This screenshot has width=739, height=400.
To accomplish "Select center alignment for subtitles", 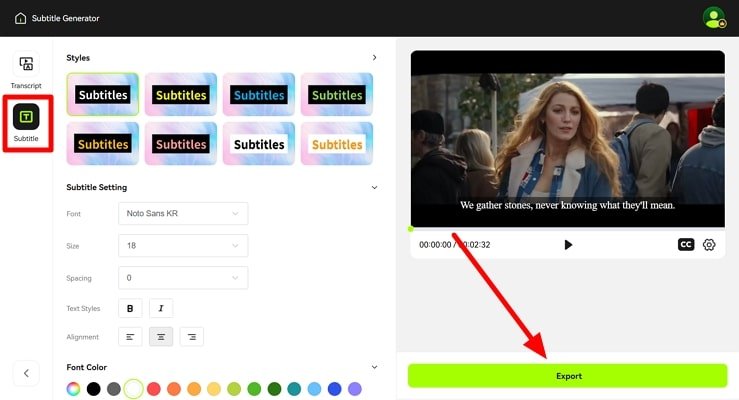I will [160, 337].
